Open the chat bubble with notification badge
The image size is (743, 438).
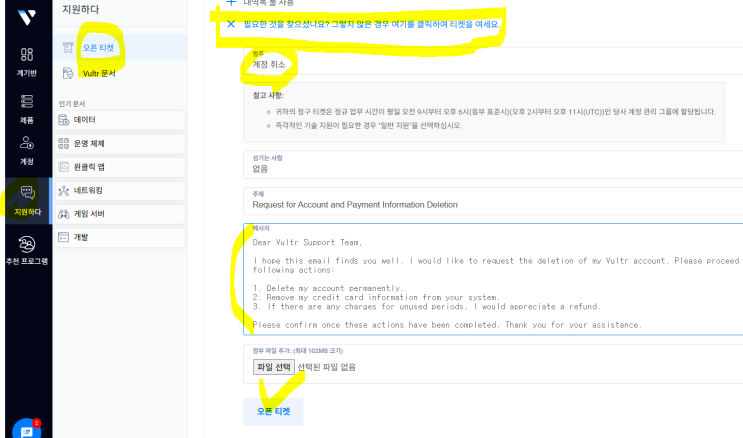[27, 429]
